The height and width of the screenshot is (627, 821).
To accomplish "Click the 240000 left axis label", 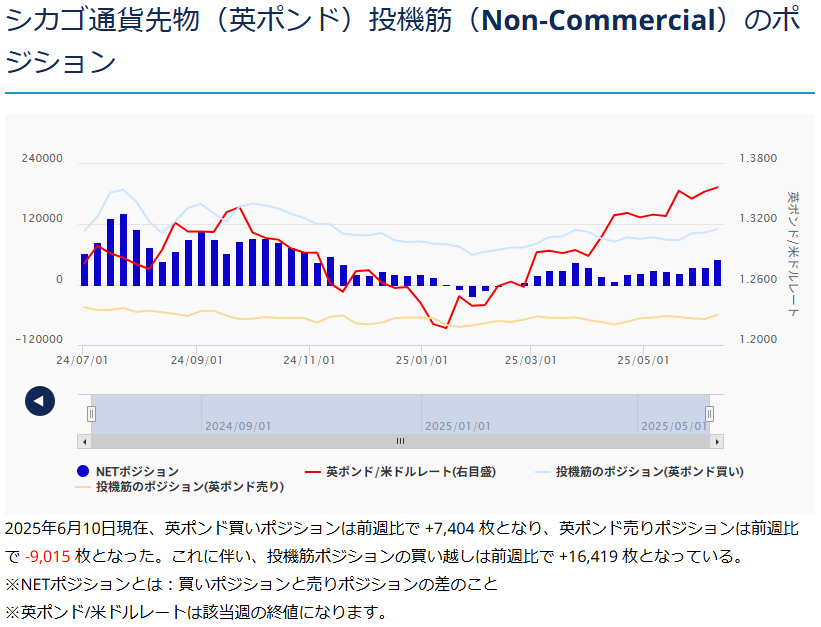I will (42, 159).
